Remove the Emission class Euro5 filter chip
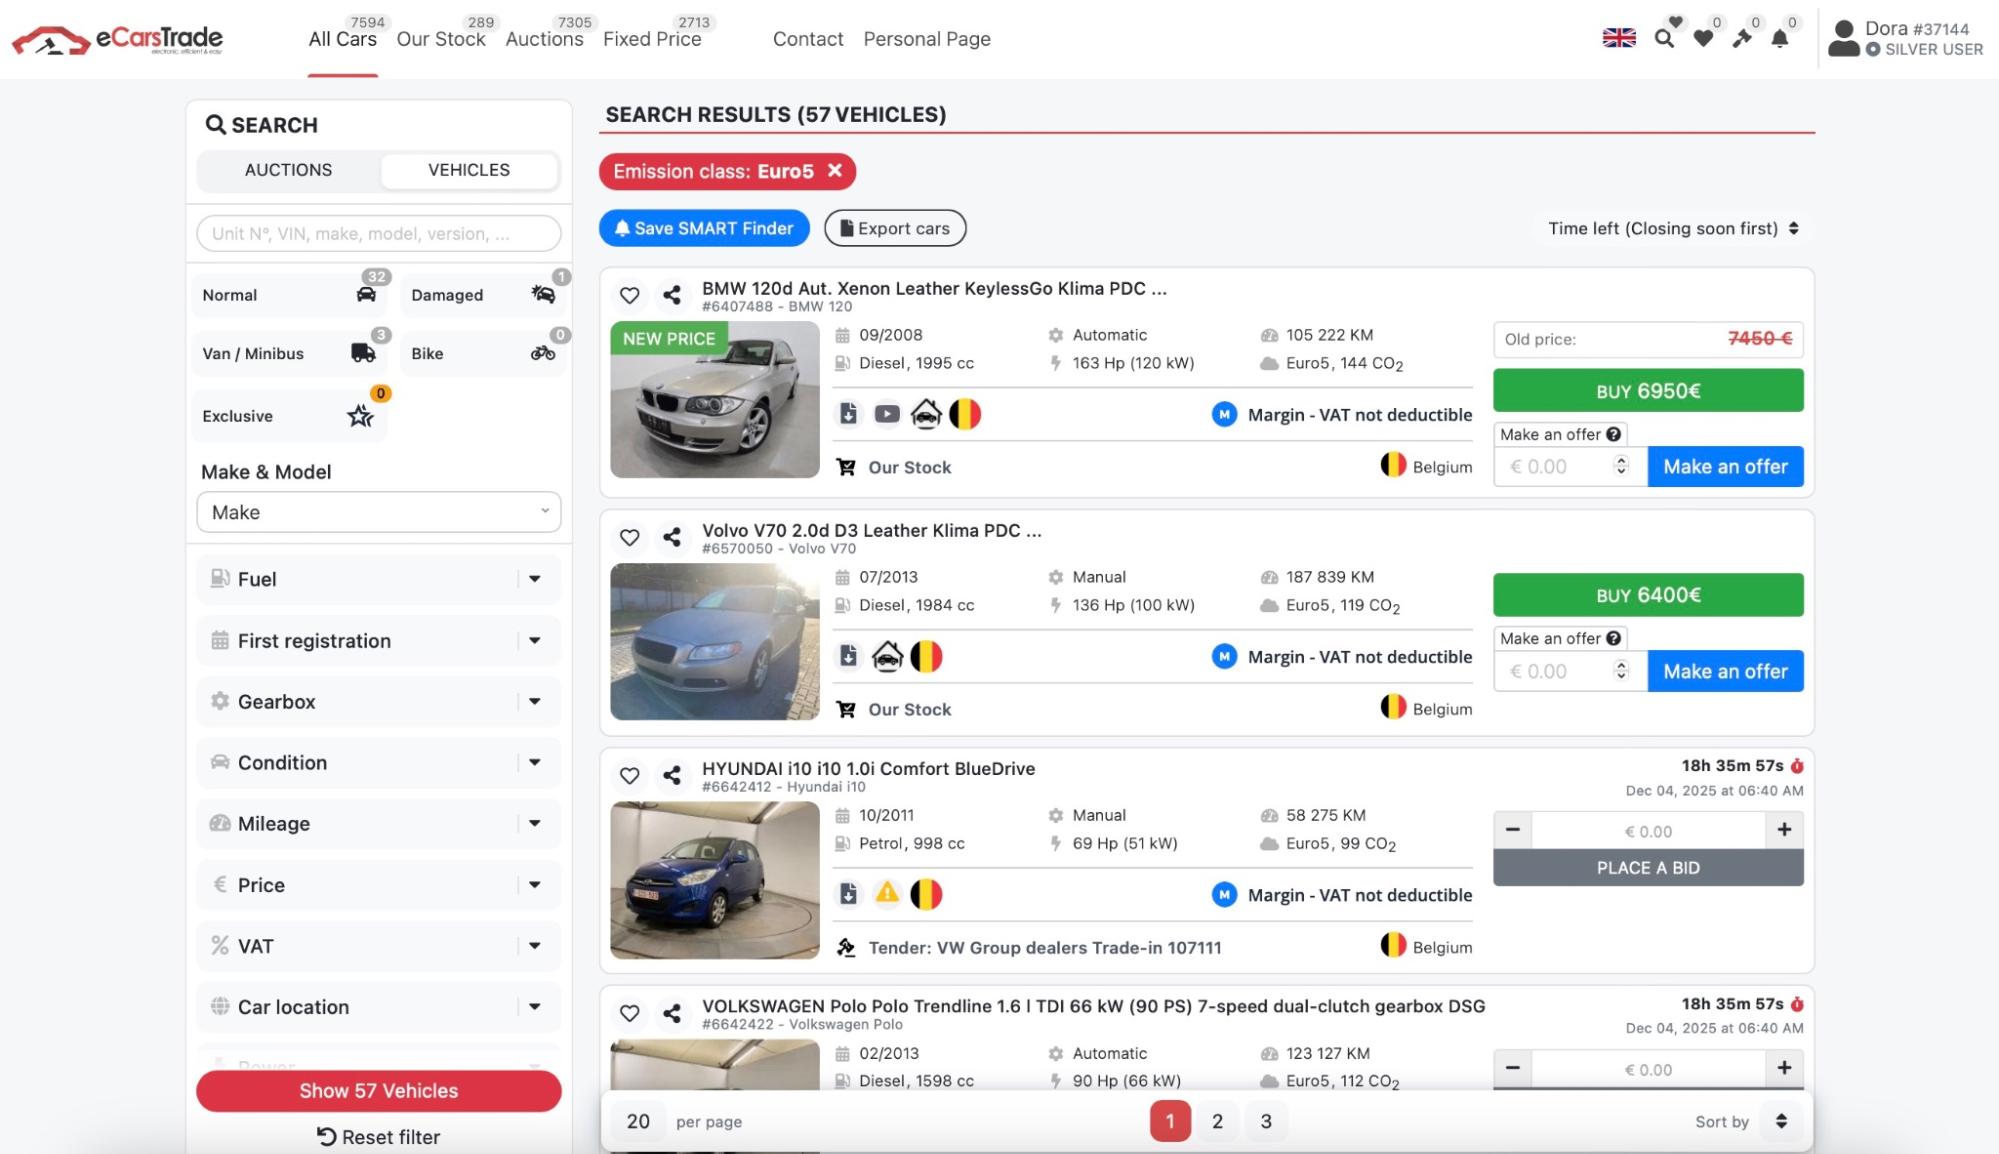This screenshot has height=1154, width=1999. click(835, 171)
